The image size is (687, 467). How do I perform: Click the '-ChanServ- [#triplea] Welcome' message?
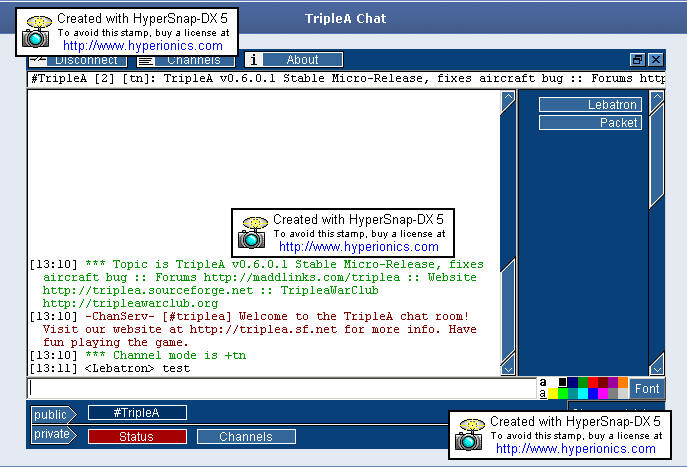[254, 329]
